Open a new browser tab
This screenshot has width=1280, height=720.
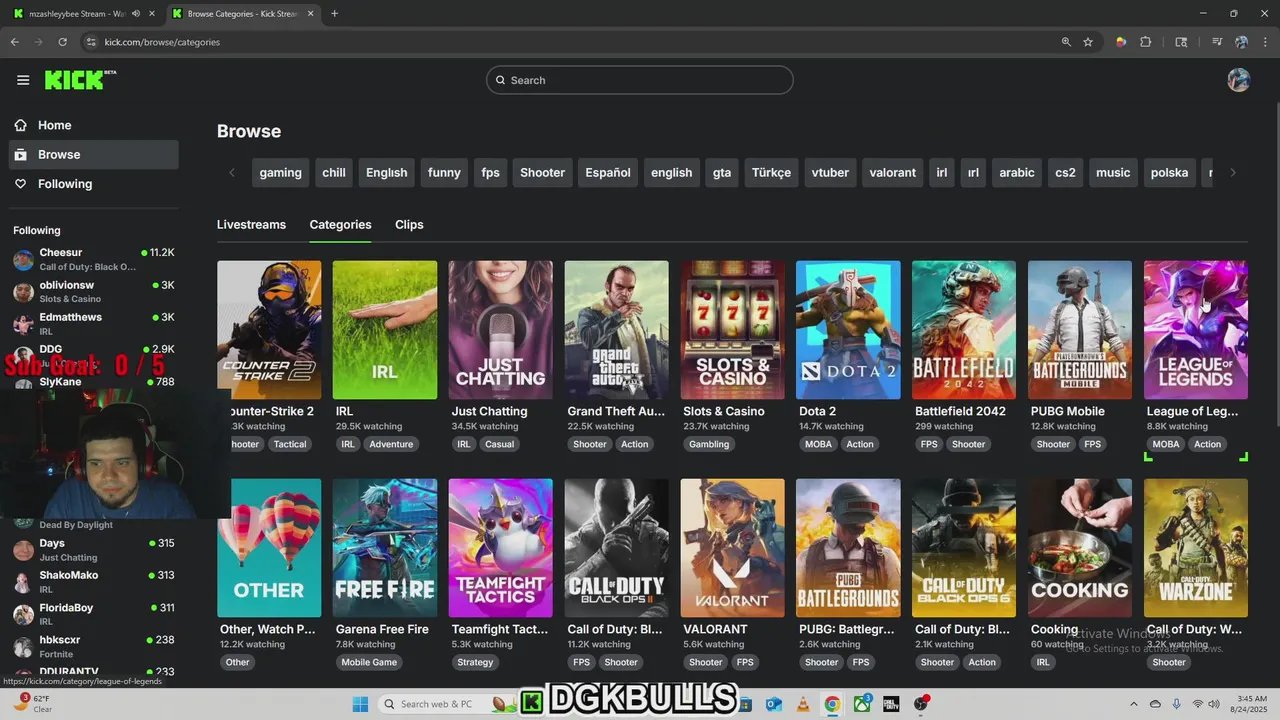point(334,13)
